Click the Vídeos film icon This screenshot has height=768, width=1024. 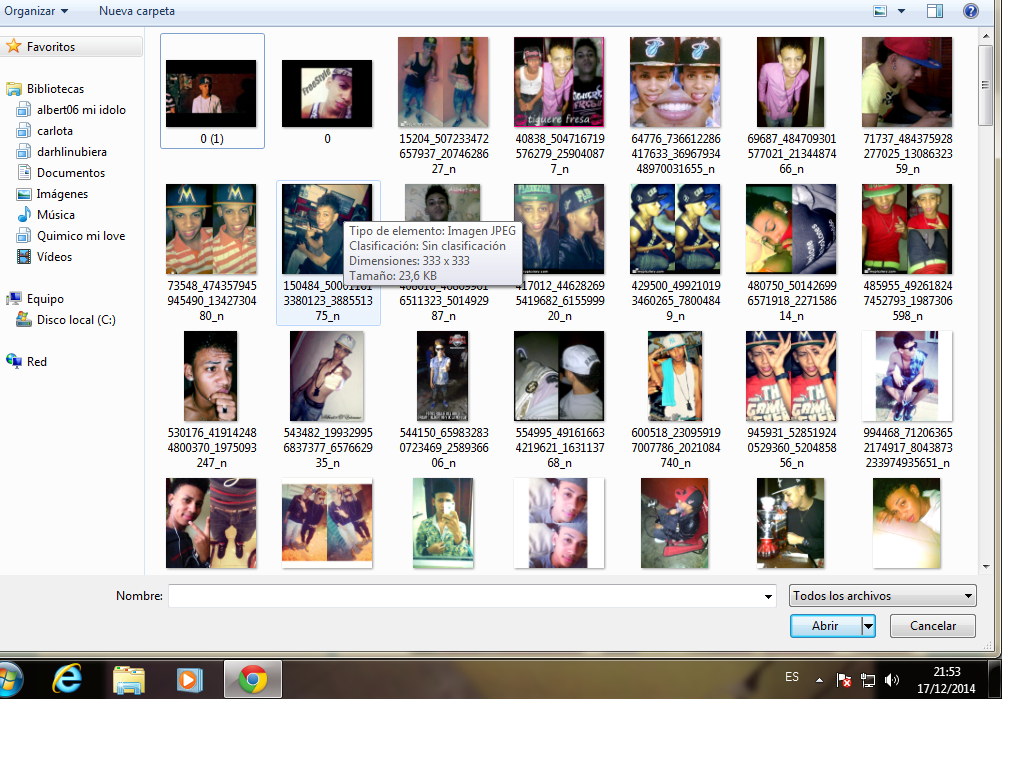[24, 257]
